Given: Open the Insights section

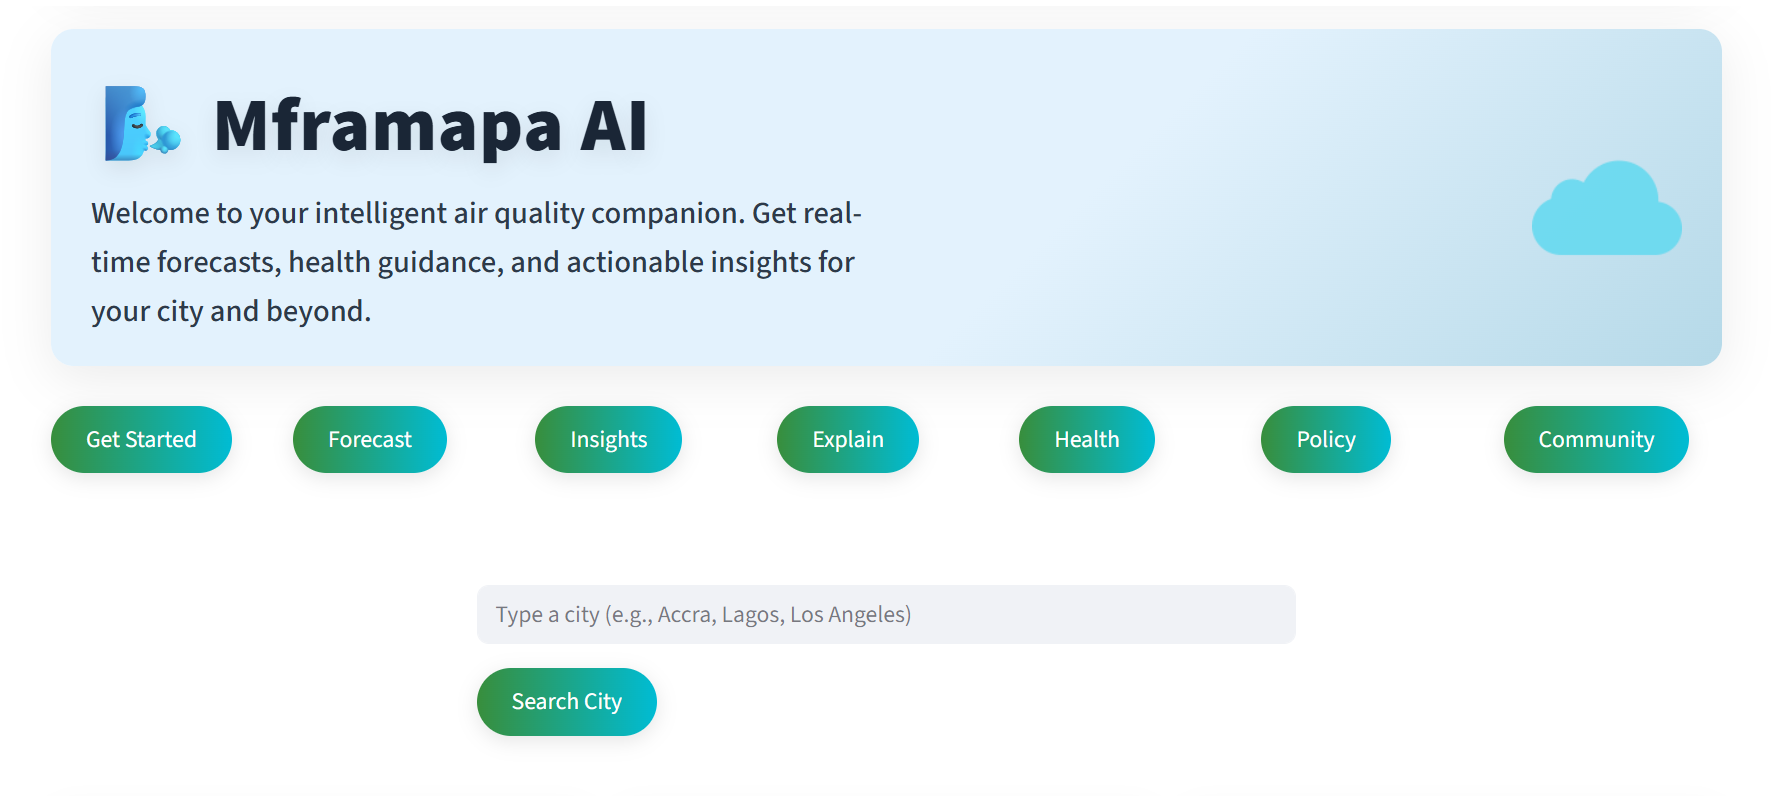Looking at the screenshot, I should point(608,440).
